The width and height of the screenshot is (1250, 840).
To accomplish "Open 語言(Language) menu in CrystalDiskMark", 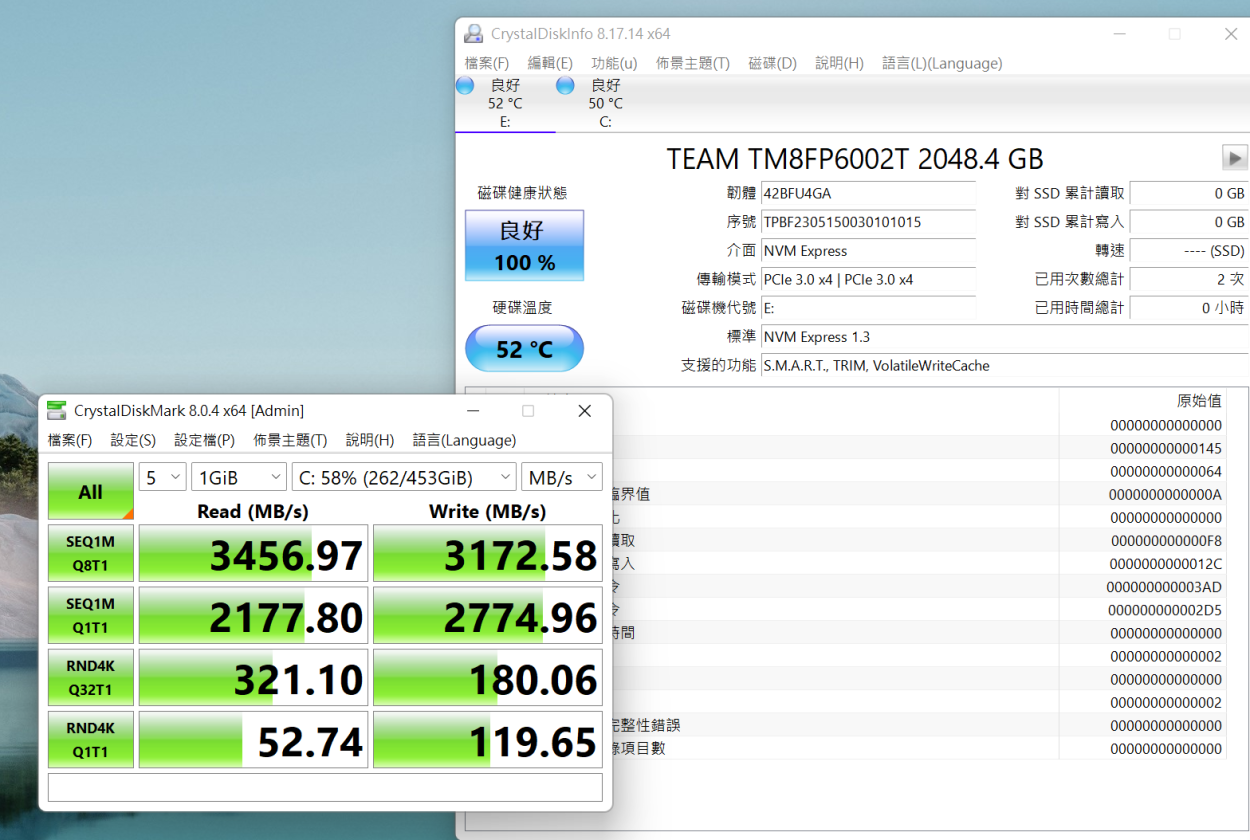I will click(x=465, y=440).
